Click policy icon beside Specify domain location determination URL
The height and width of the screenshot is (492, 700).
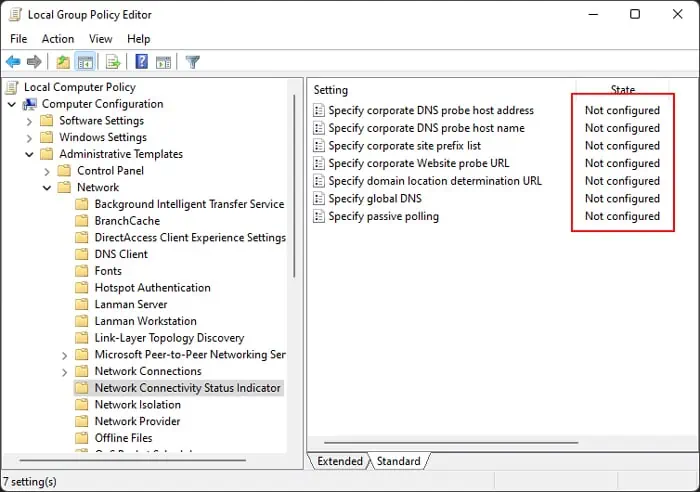(x=319, y=181)
